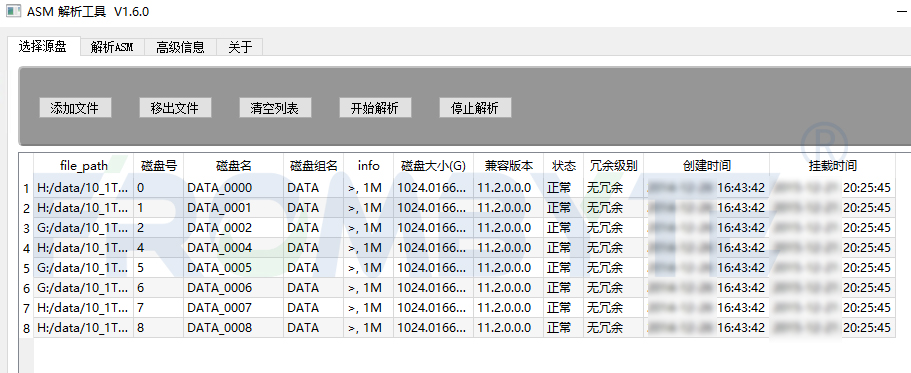Select row header number 2

[x=26, y=208]
